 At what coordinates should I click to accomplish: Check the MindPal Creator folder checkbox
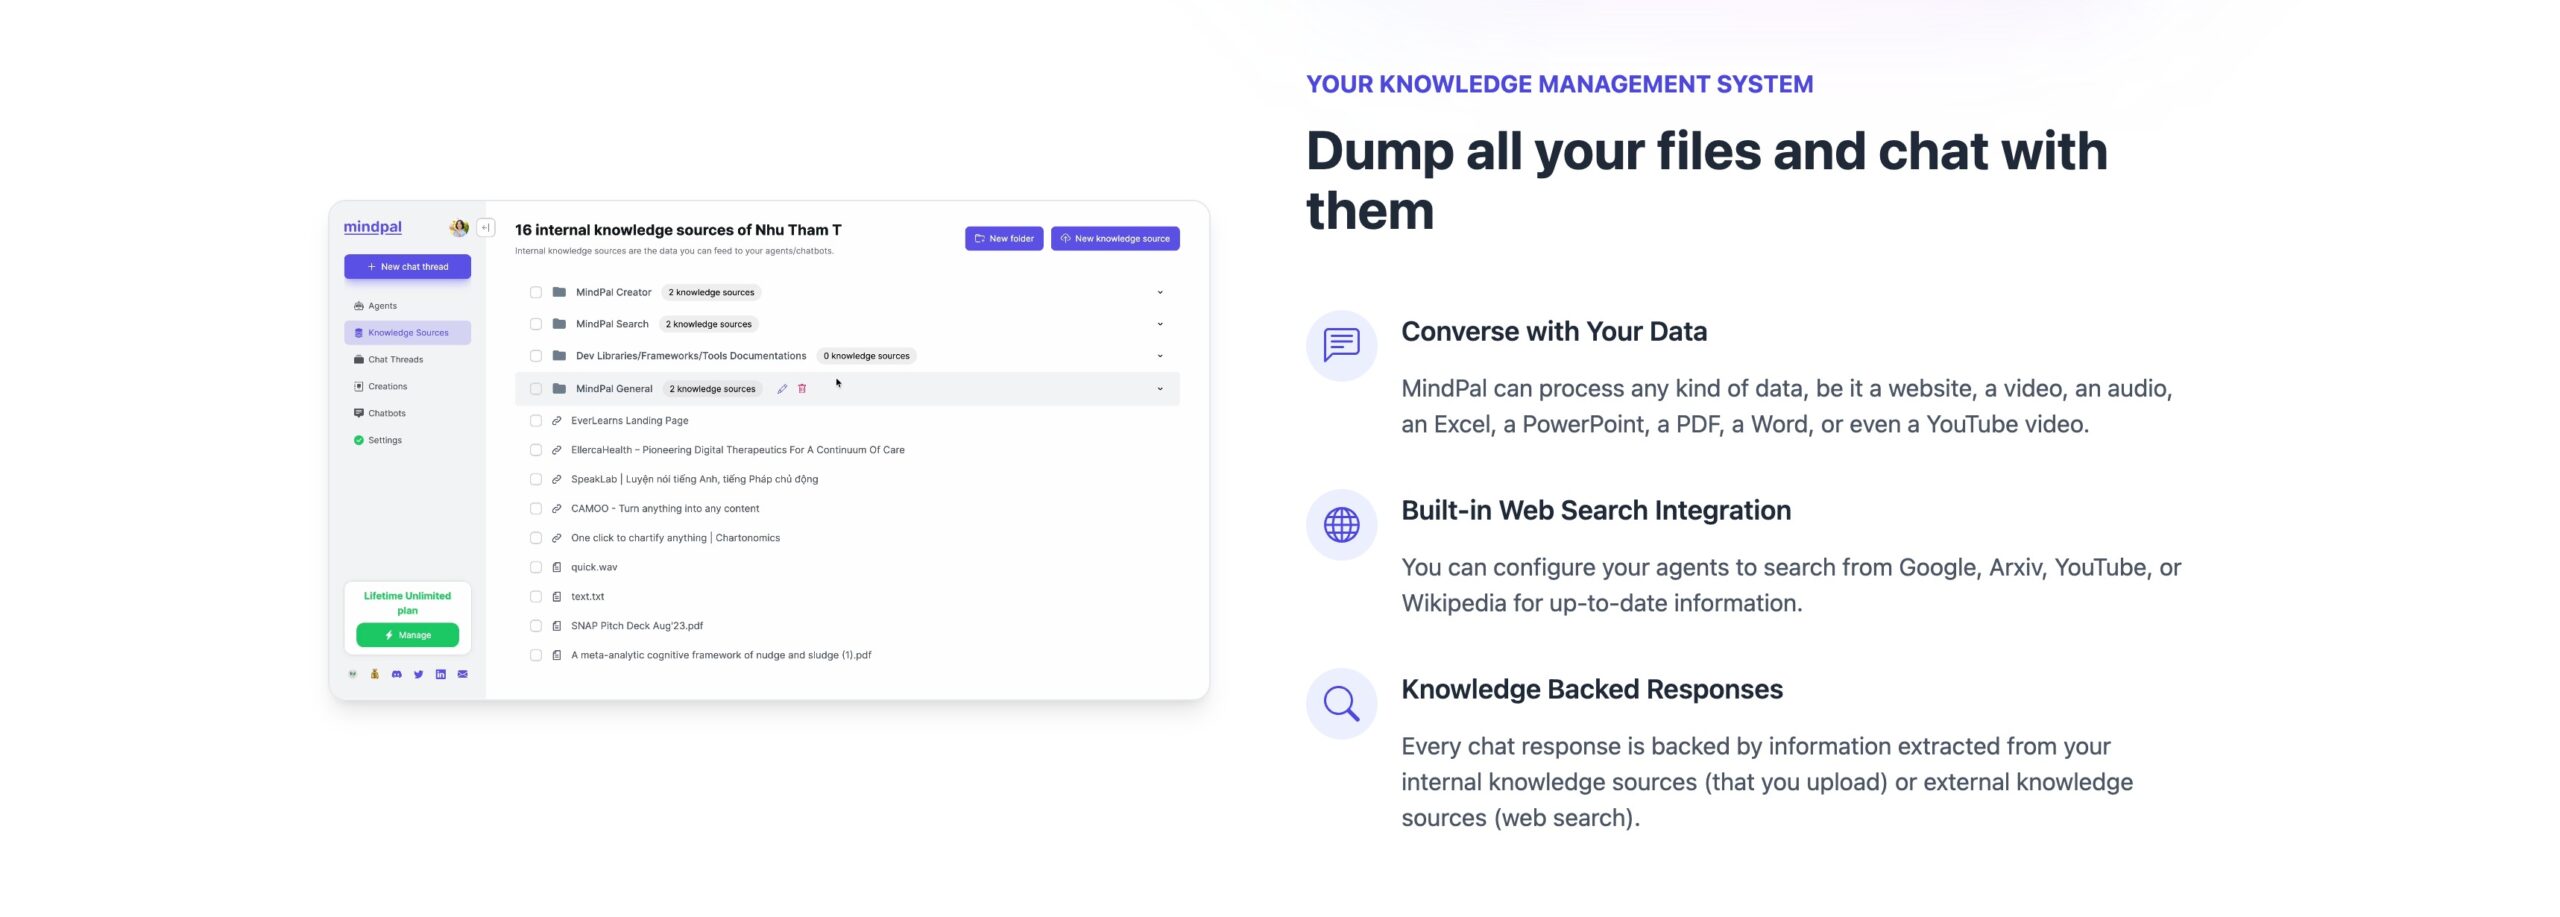(536, 293)
